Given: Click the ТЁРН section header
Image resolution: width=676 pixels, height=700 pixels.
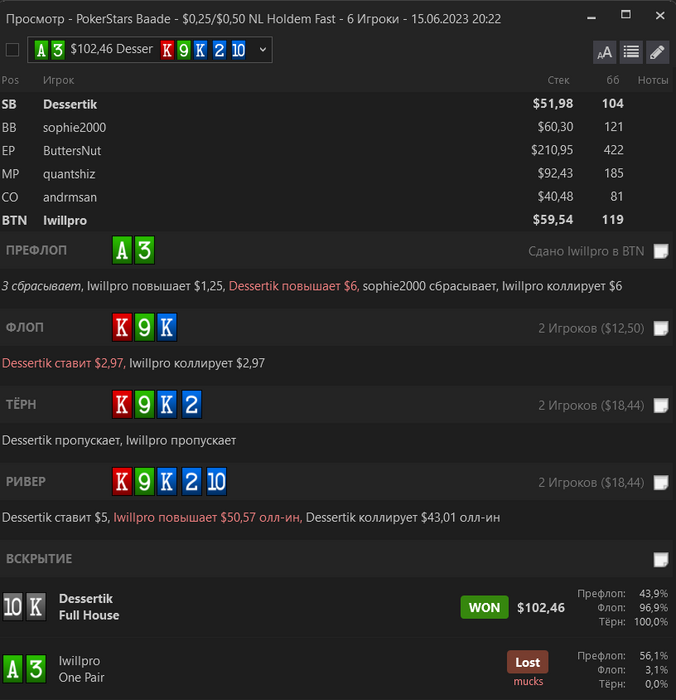Looking at the screenshot, I should pyautogui.click(x=21, y=404).
